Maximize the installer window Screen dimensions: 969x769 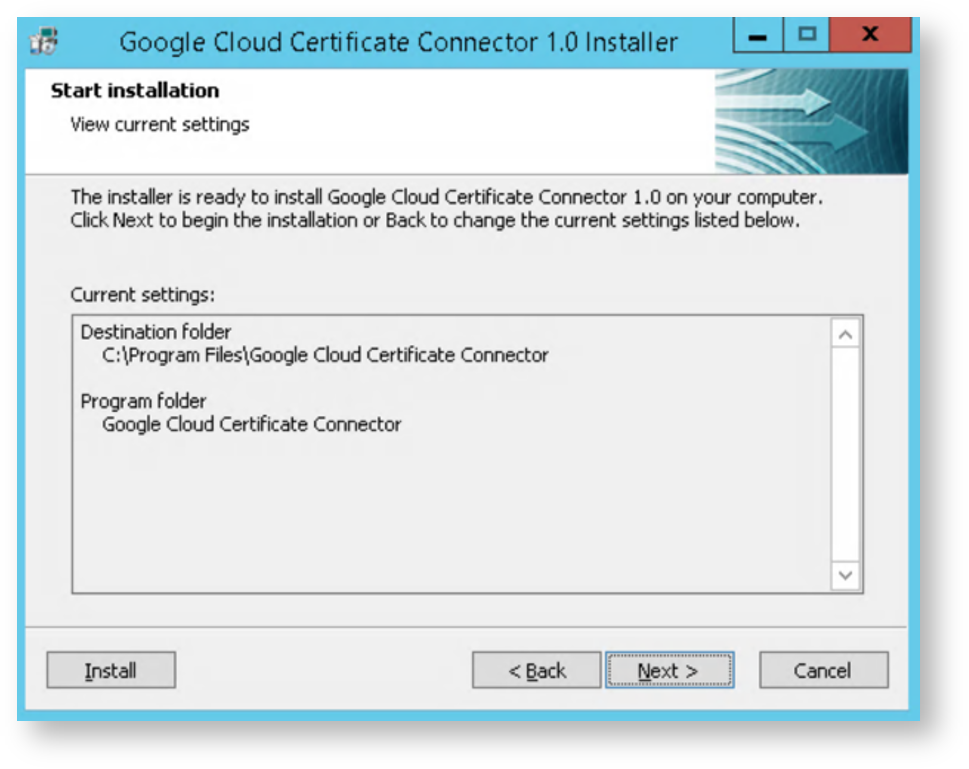click(x=808, y=35)
